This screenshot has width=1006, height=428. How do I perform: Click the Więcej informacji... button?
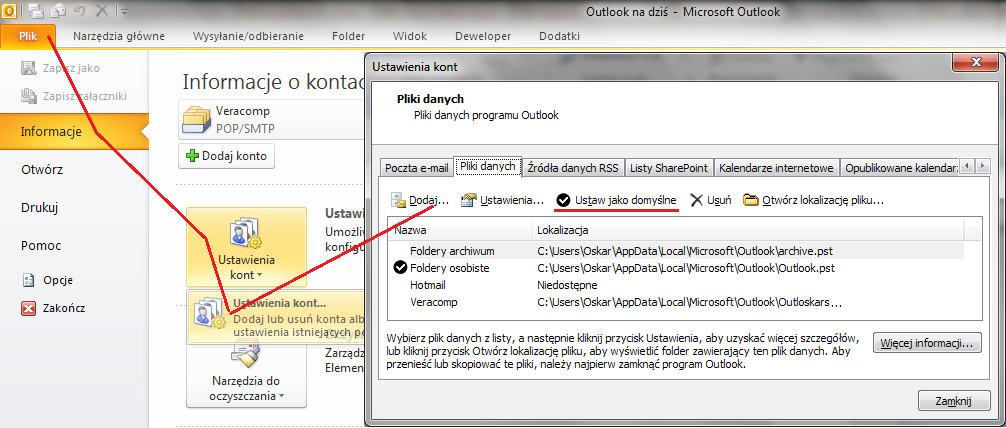click(927, 343)
